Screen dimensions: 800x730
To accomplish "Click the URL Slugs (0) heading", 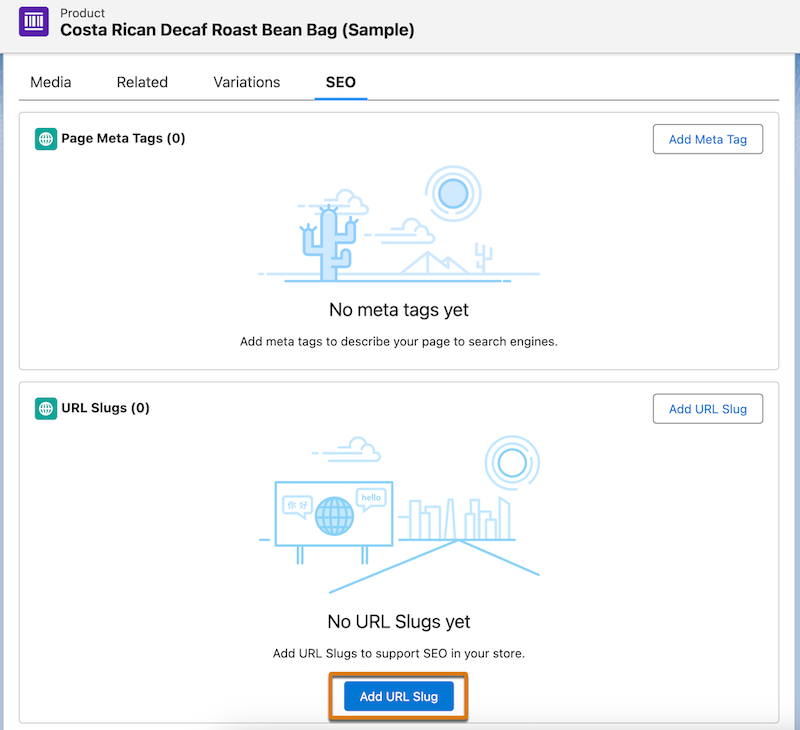I will coord(105,408).
